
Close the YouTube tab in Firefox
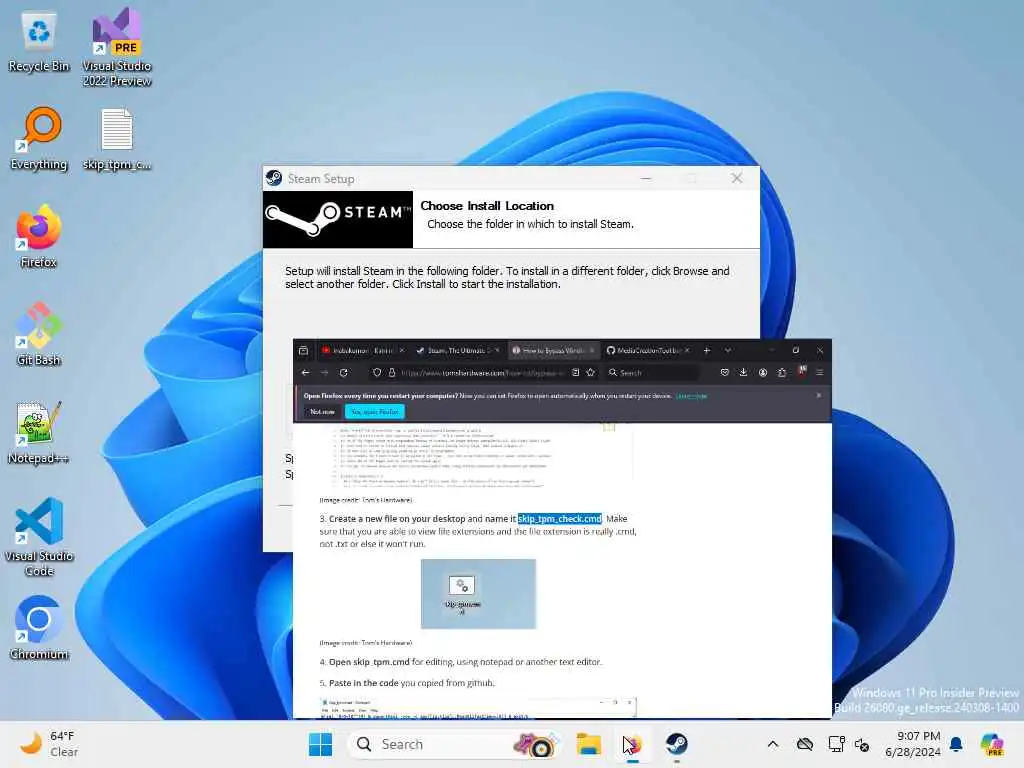[402, 351]
